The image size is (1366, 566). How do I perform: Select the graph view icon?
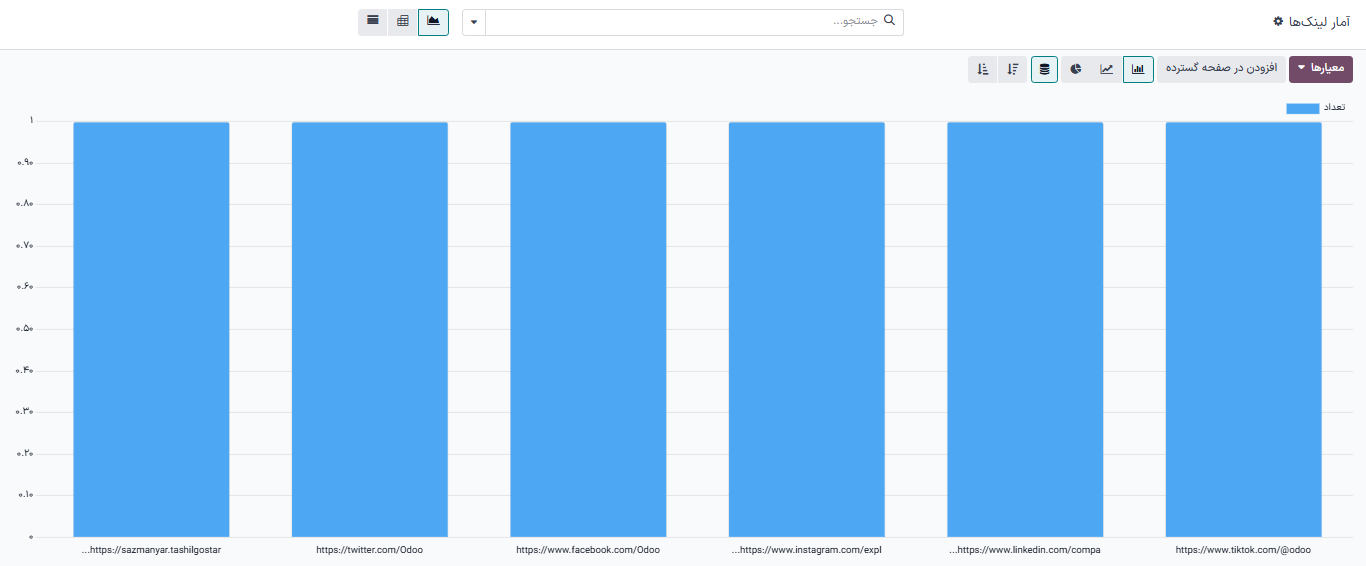(x=433, y=21)
